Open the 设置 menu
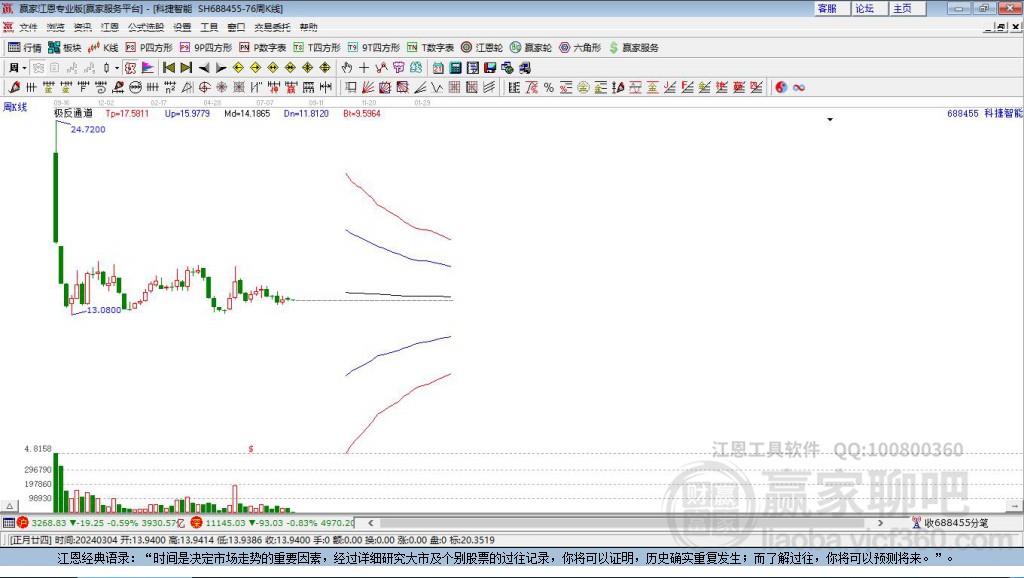This screenshot has width=1024, height=578. point(182,27)
